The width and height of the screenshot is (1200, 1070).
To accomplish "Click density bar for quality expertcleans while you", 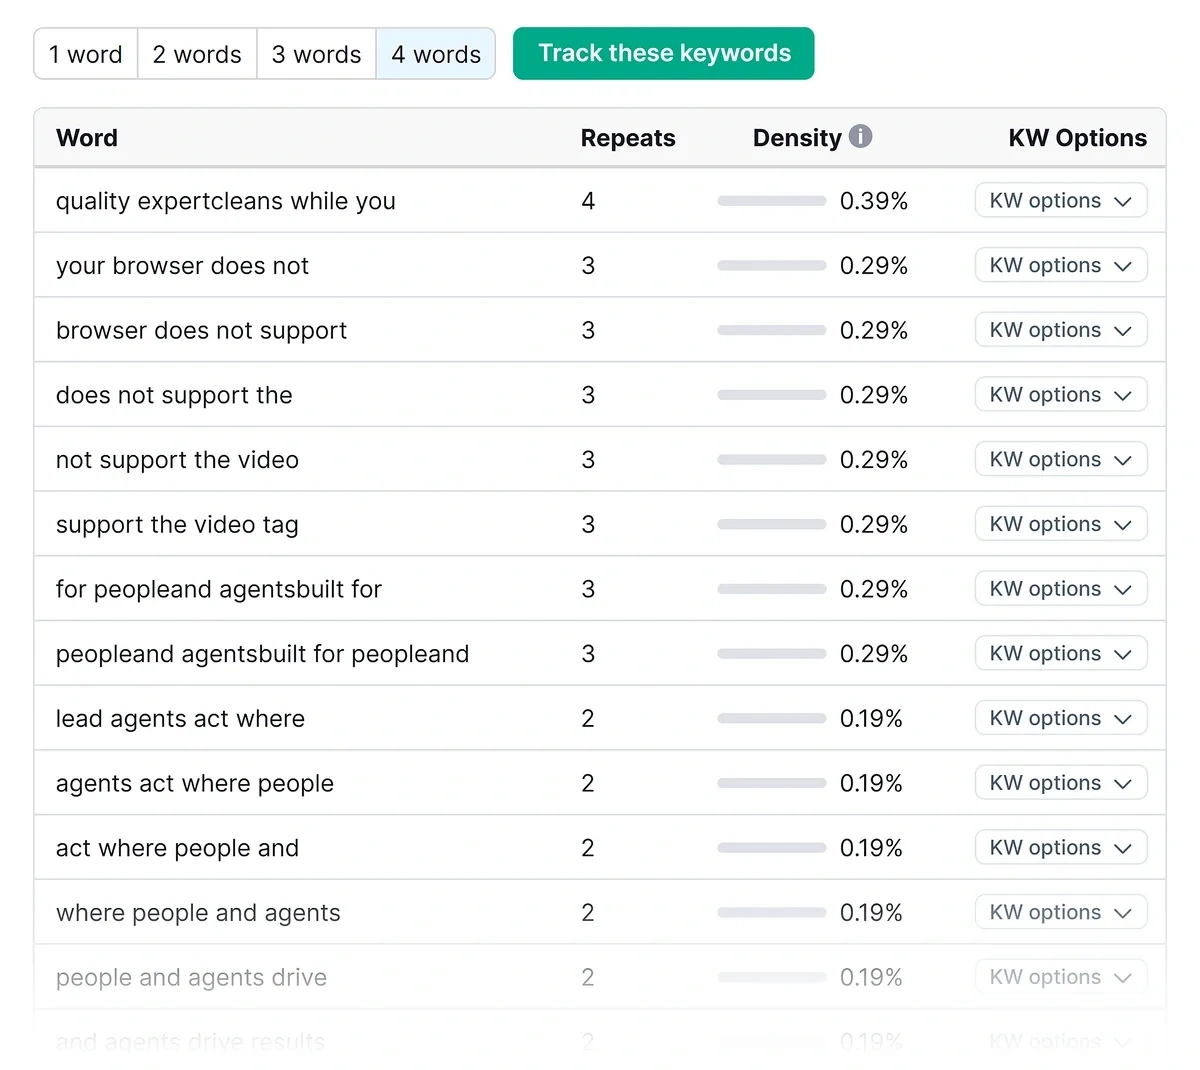I will coord(772,201).
